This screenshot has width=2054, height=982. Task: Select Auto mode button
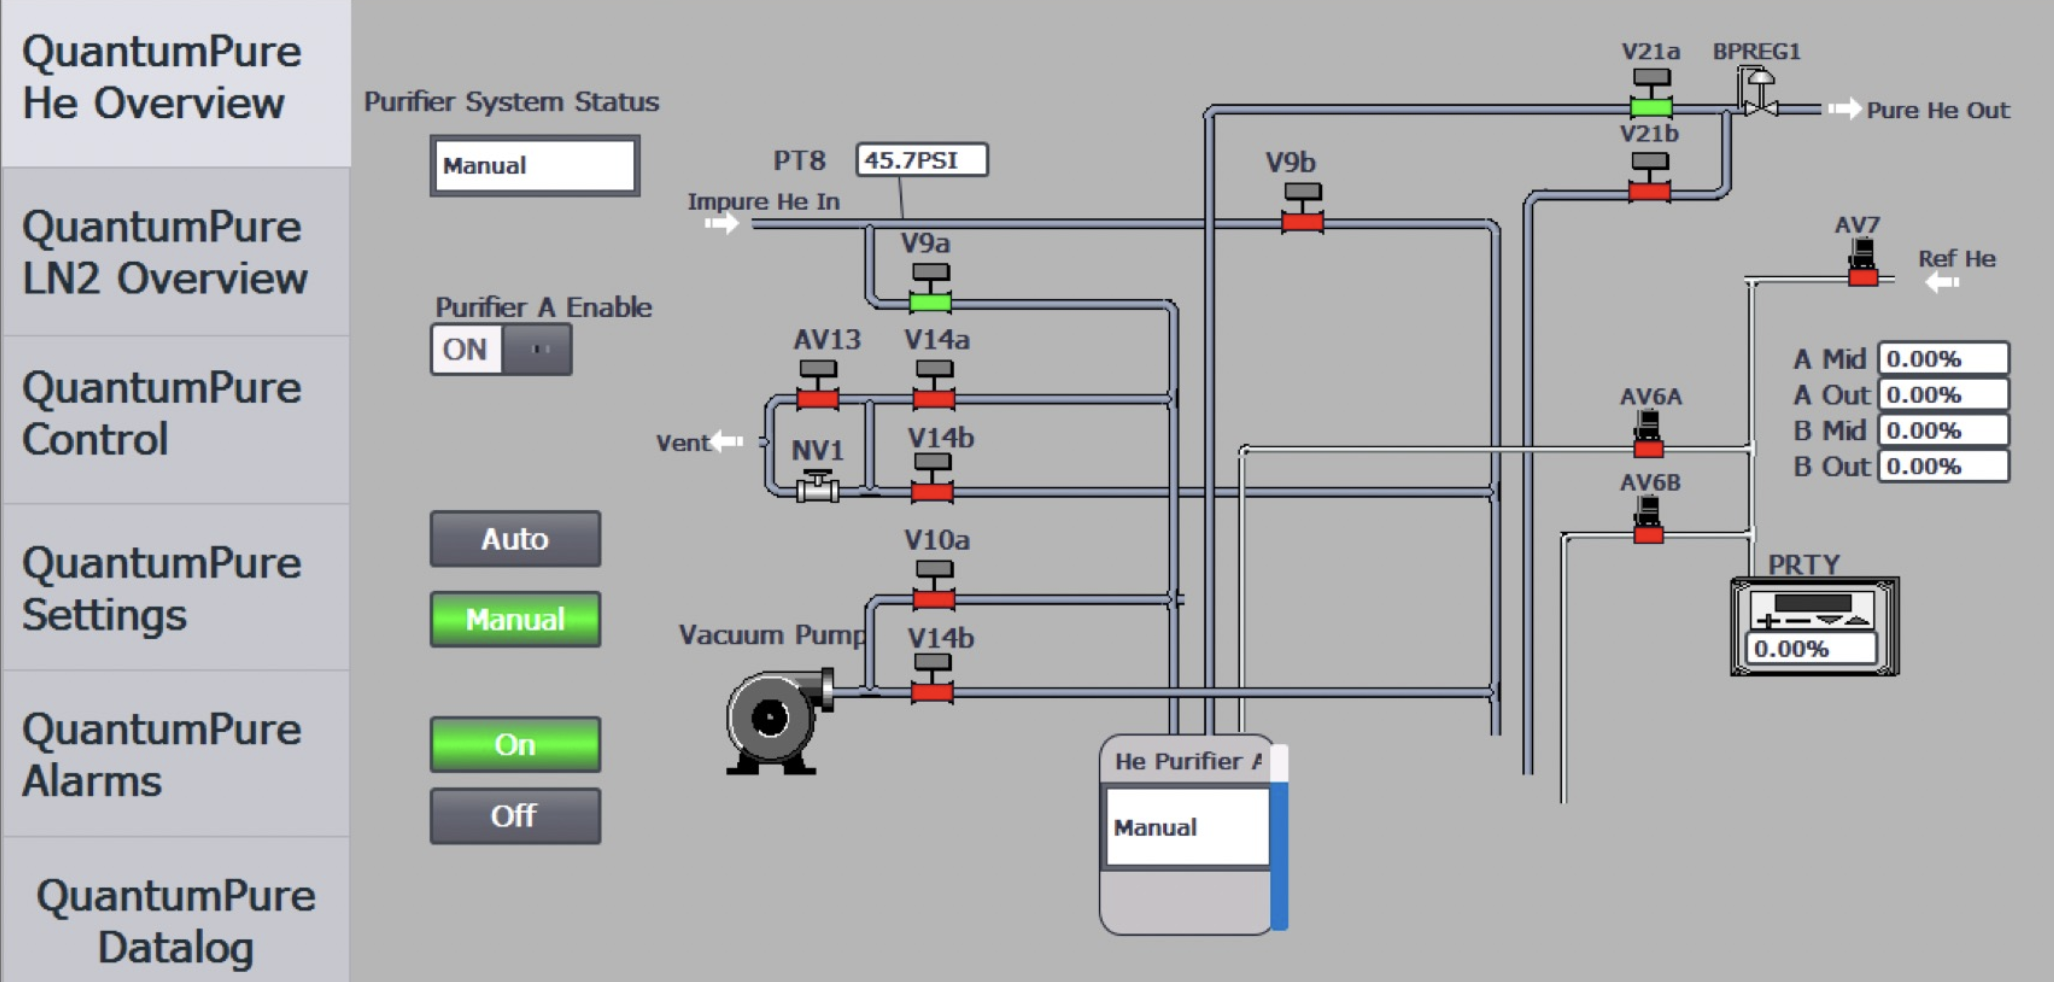pyautogui.click(x=515, y=539)
